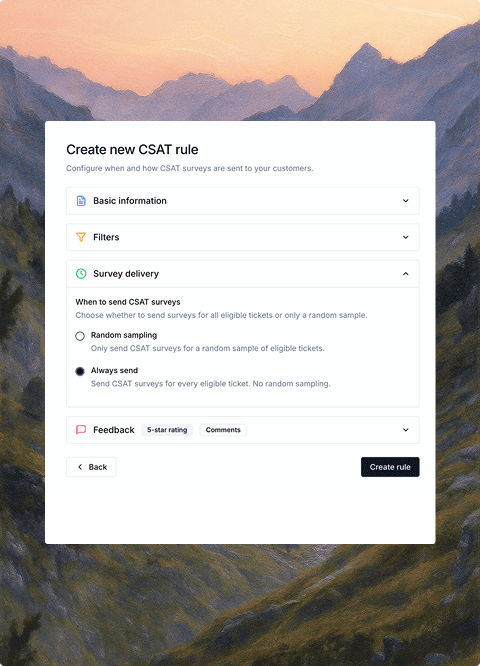
Task: Click the orange funnel Filters icon
Action: click(x=81, y=237)
